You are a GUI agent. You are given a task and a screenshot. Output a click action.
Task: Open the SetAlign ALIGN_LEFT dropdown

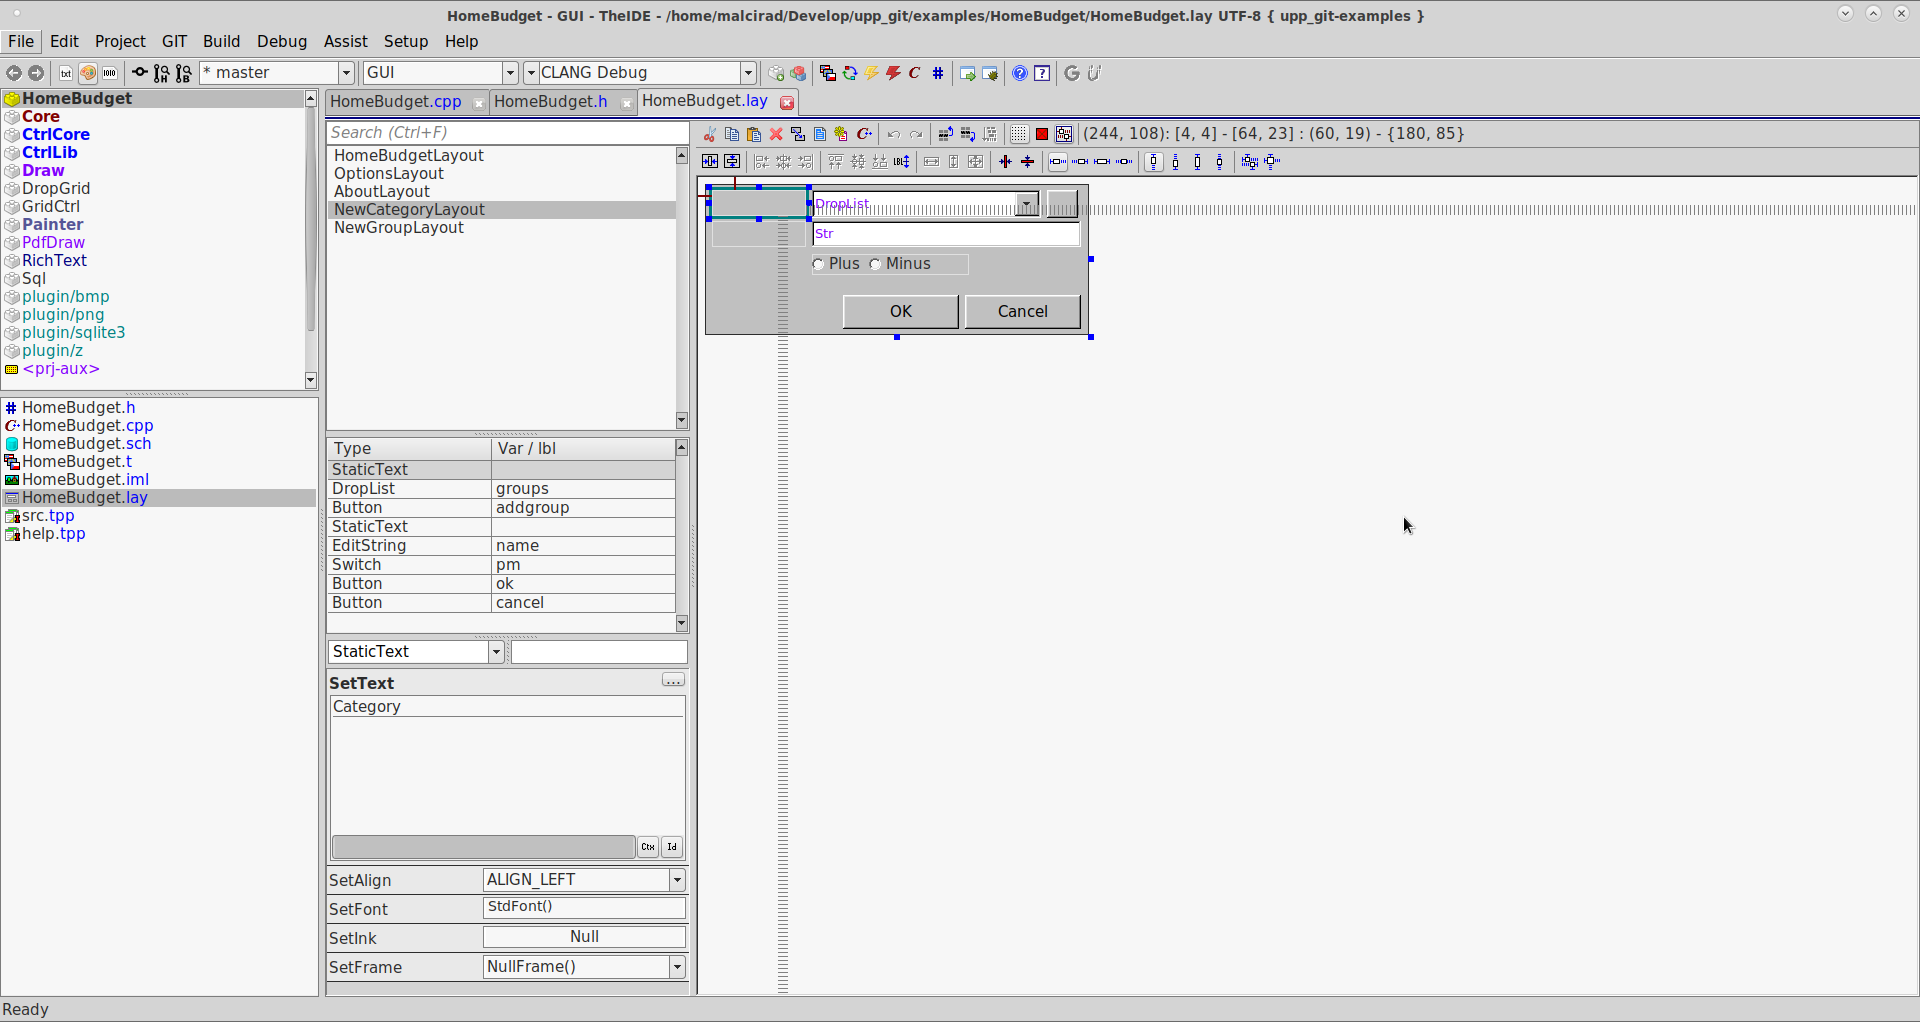pyautogui.click(x=677, y=880)
